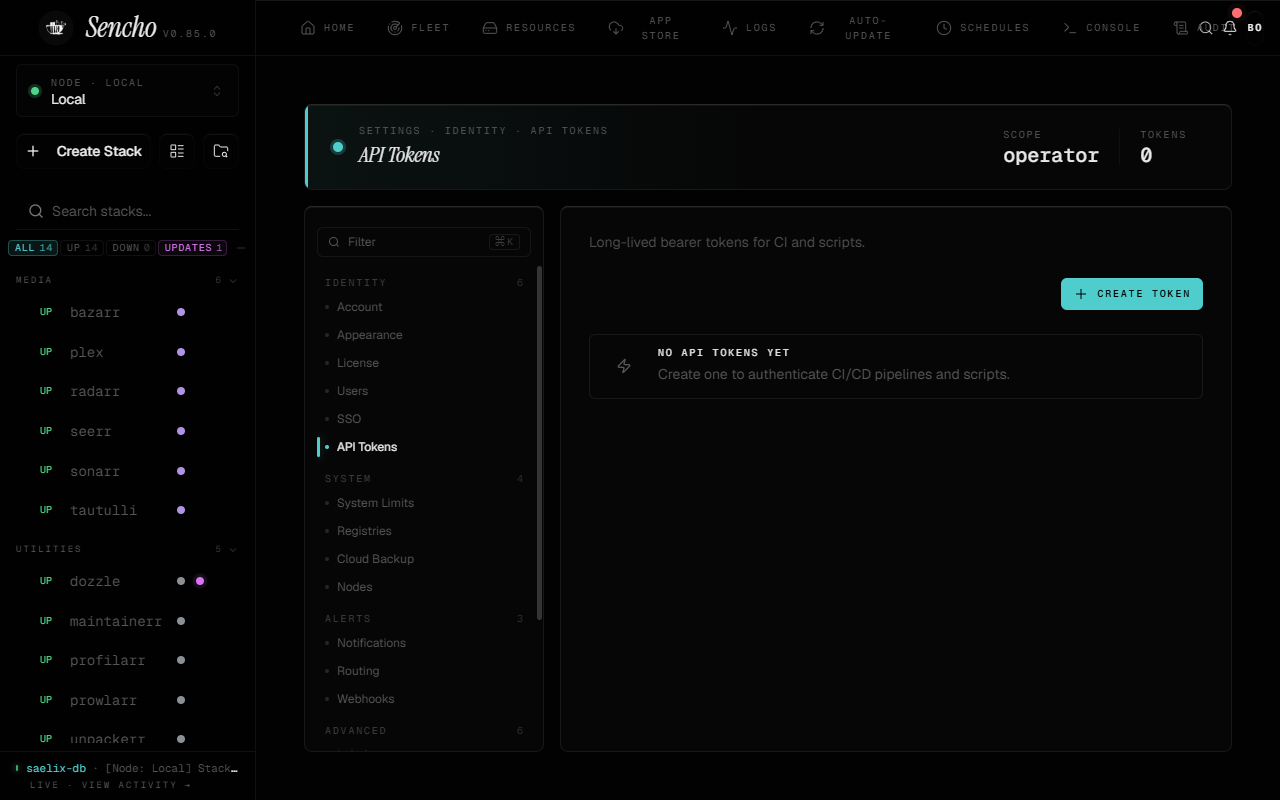Select the DOWN 0 filter chip
The width and height of the screenshot is (1280, 800).
click(x=131, y=248)
